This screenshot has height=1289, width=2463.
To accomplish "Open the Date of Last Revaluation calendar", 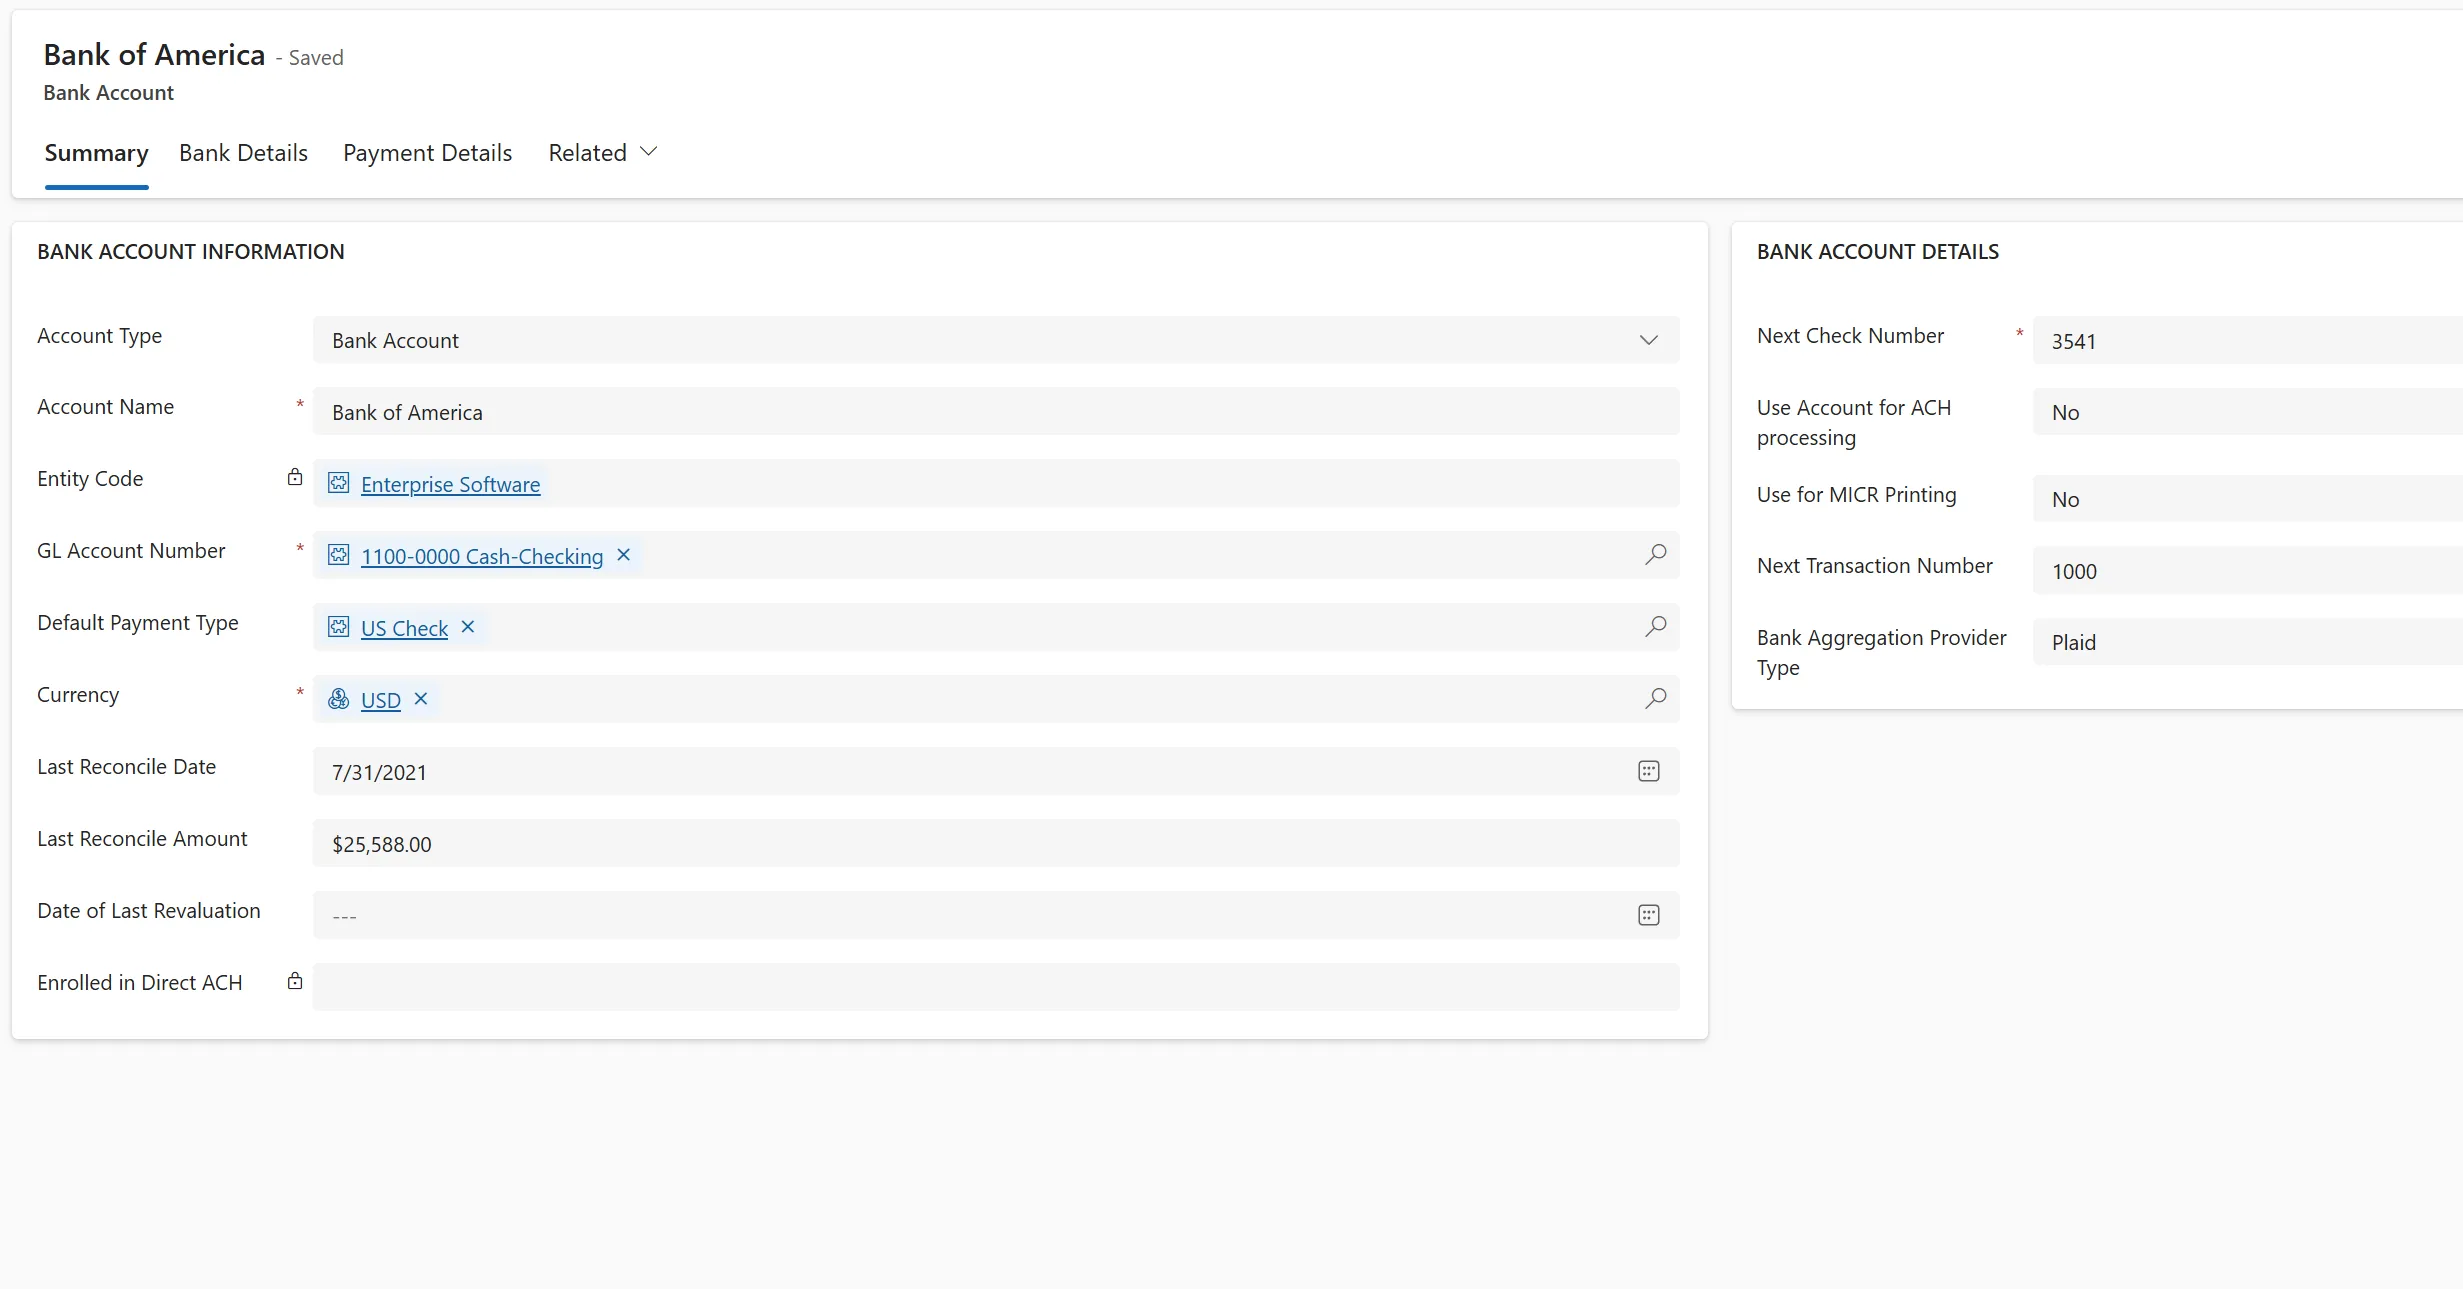I will [x=1649, y=915].
